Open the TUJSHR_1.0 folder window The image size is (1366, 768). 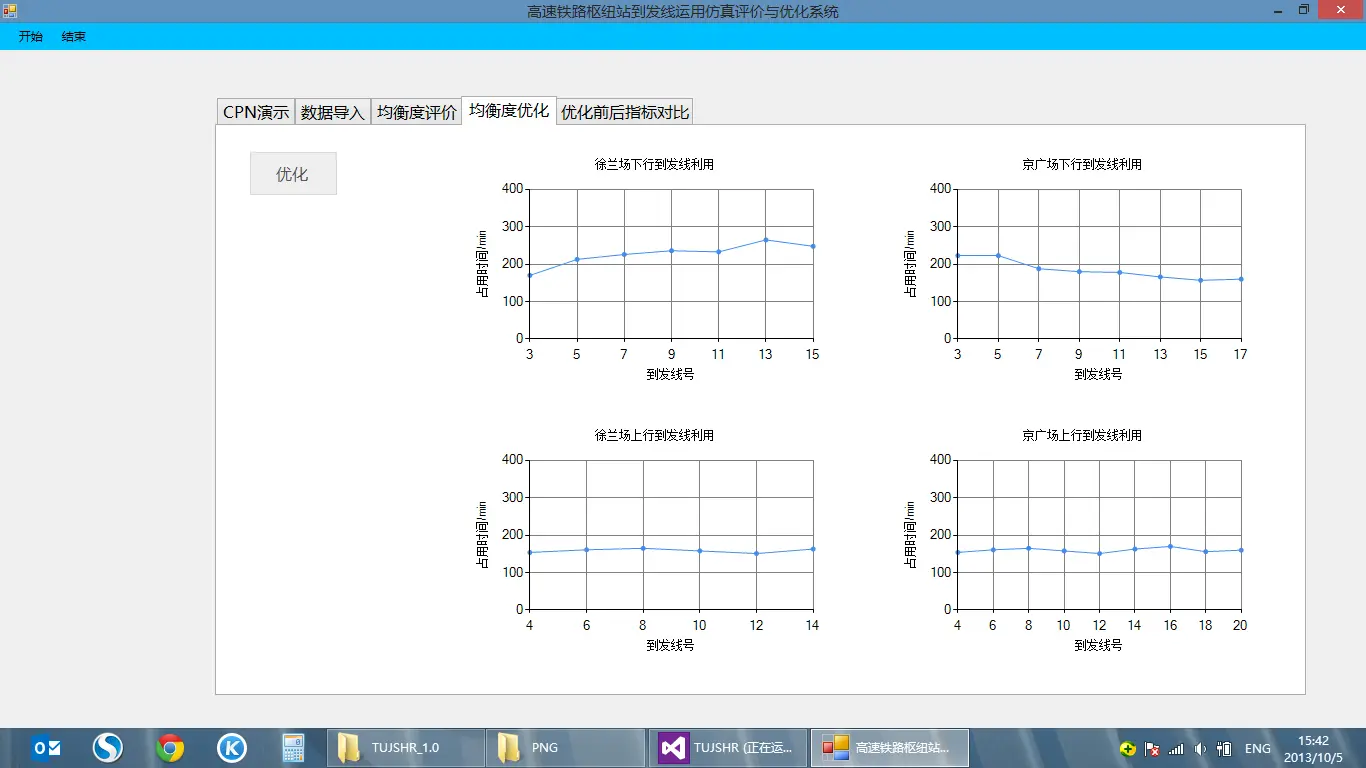[x=405, y=748]
